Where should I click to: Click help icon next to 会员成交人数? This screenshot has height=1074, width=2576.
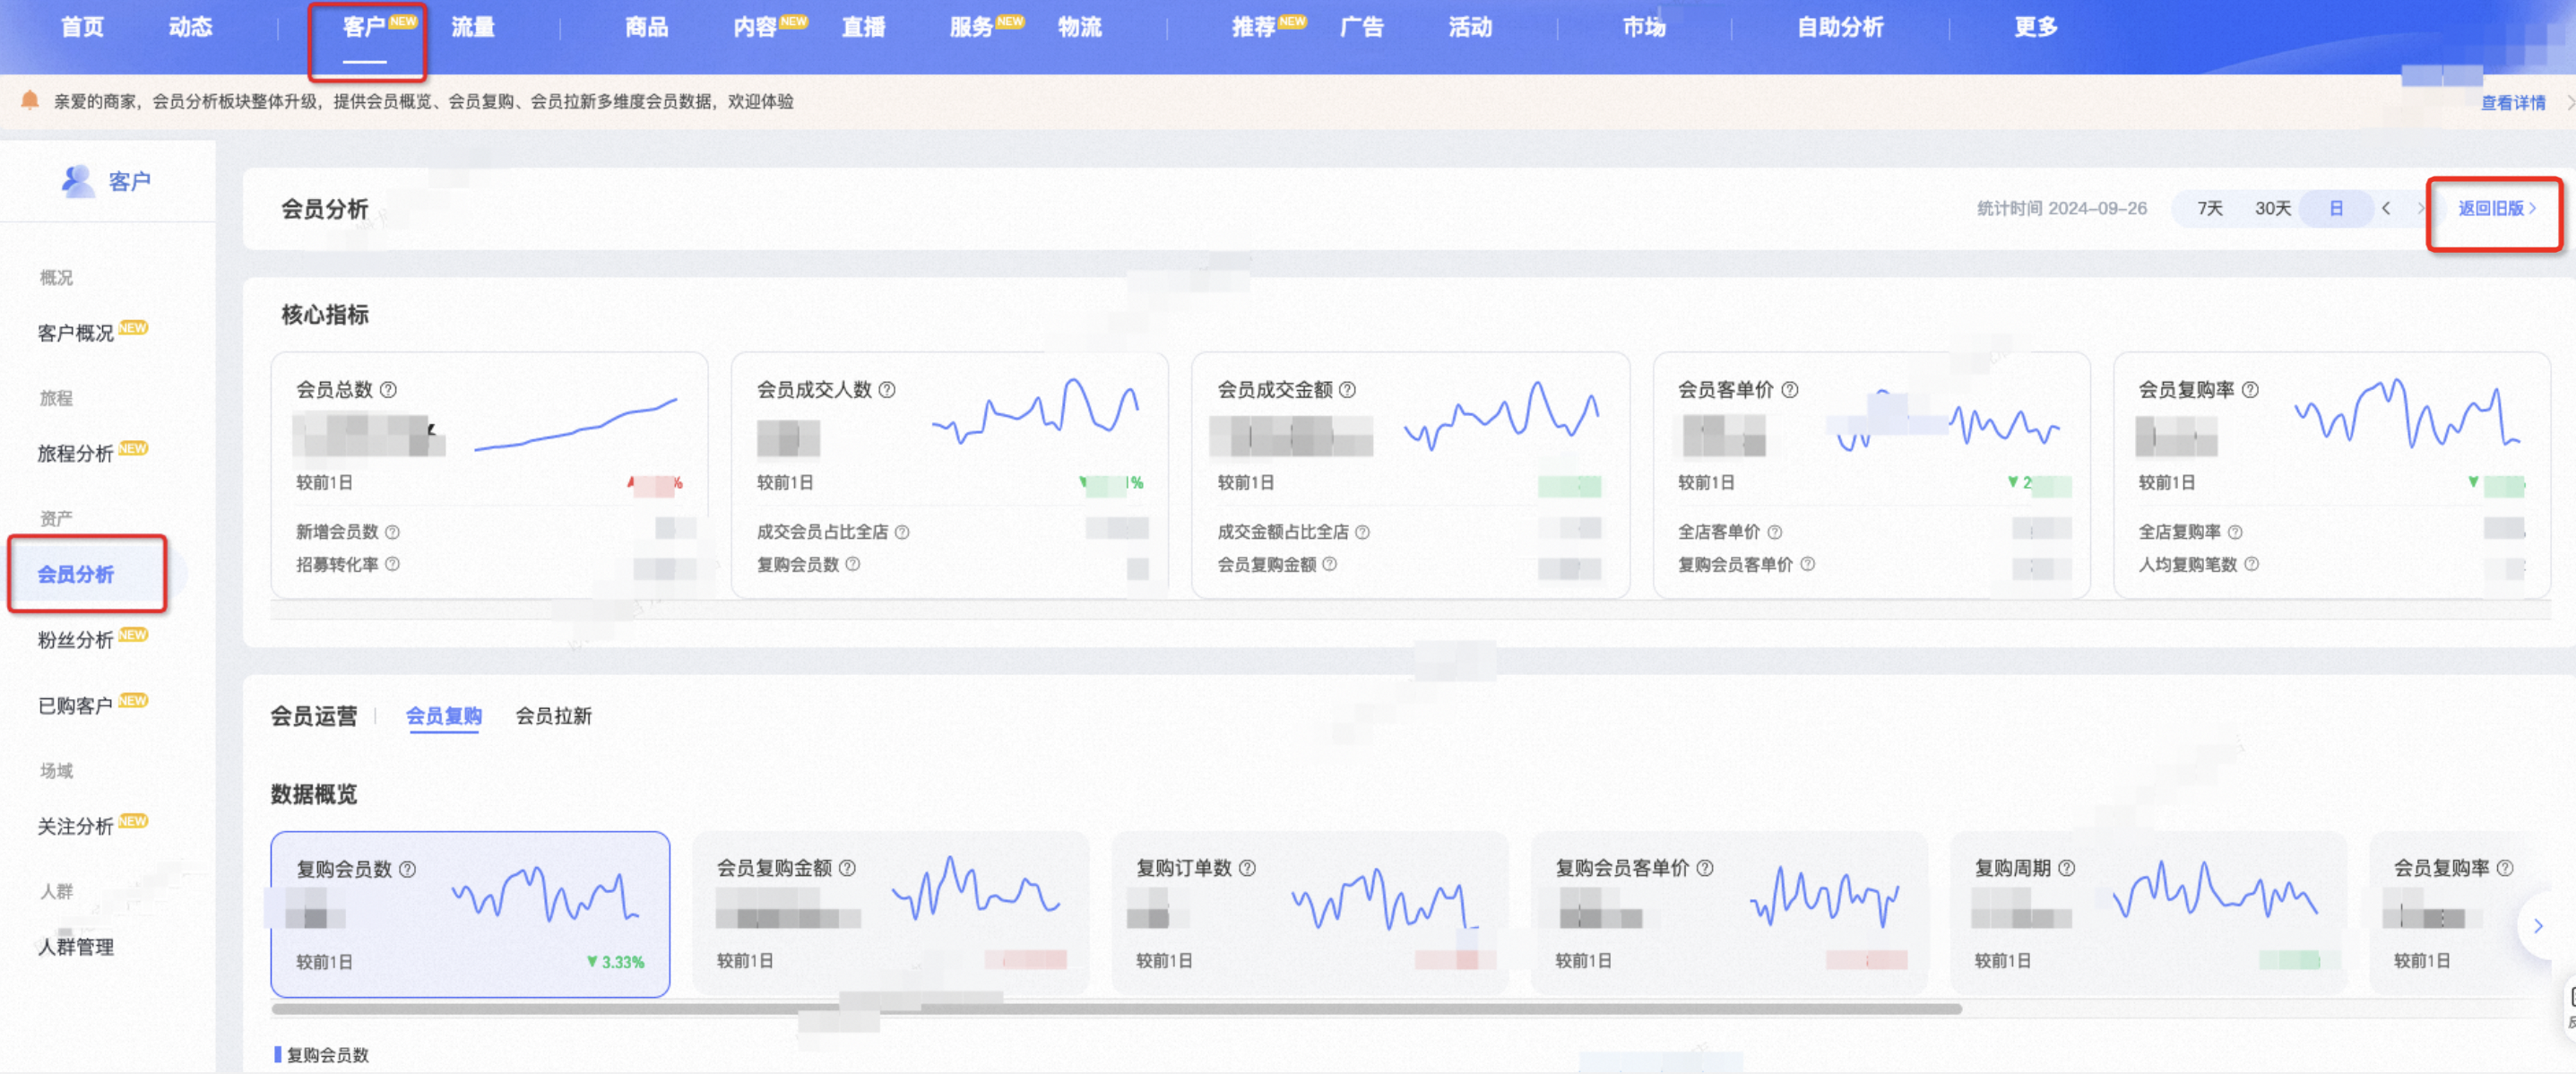[887, 389]
